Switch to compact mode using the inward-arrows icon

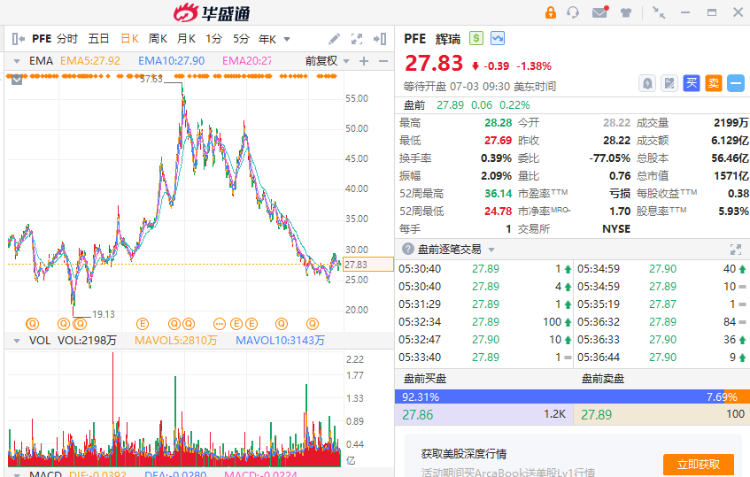(659, 13)
